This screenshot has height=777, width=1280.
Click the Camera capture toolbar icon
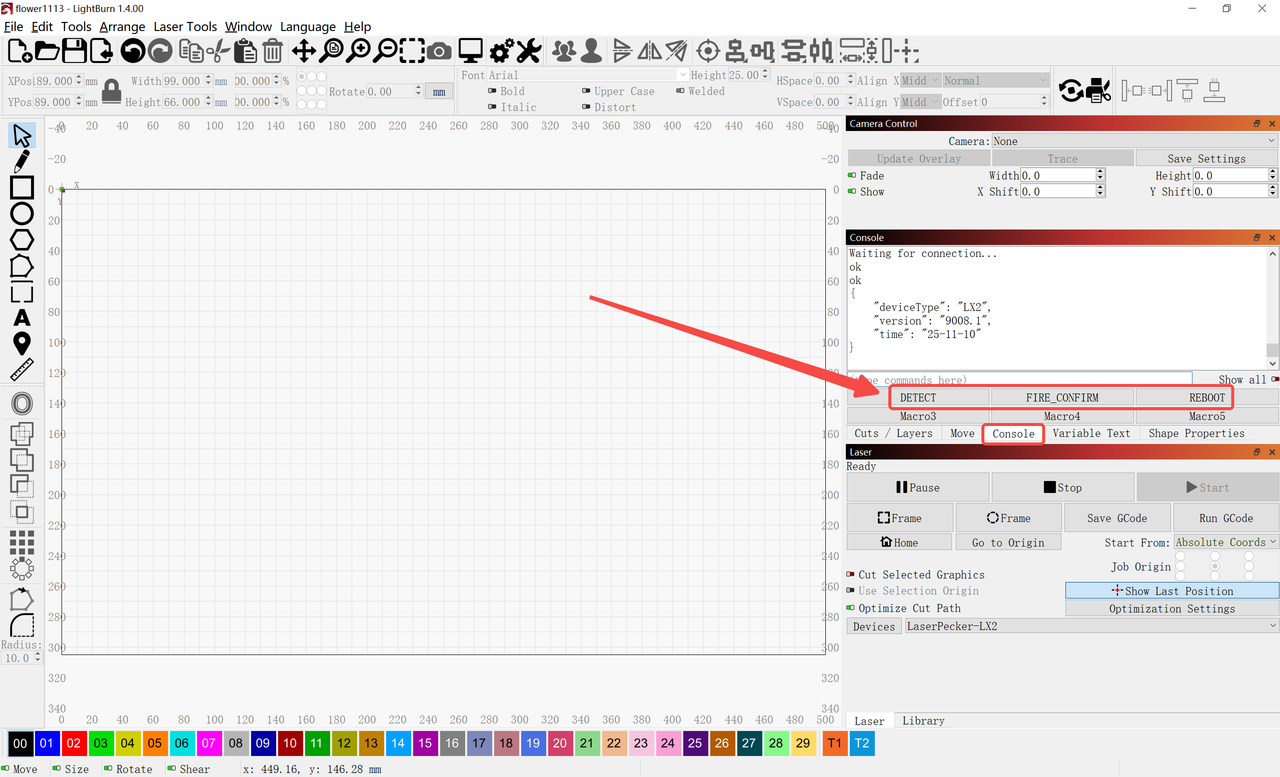439,50
